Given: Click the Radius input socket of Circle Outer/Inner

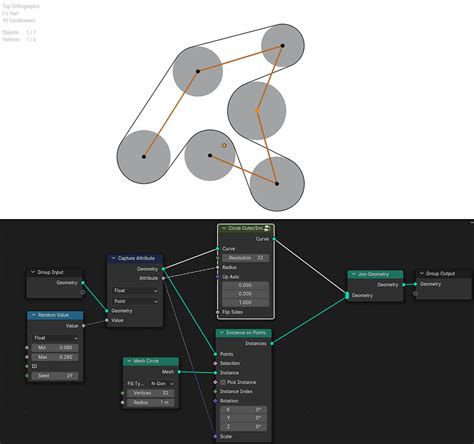Looking at the screenshot, I should [x=218, y=267].
